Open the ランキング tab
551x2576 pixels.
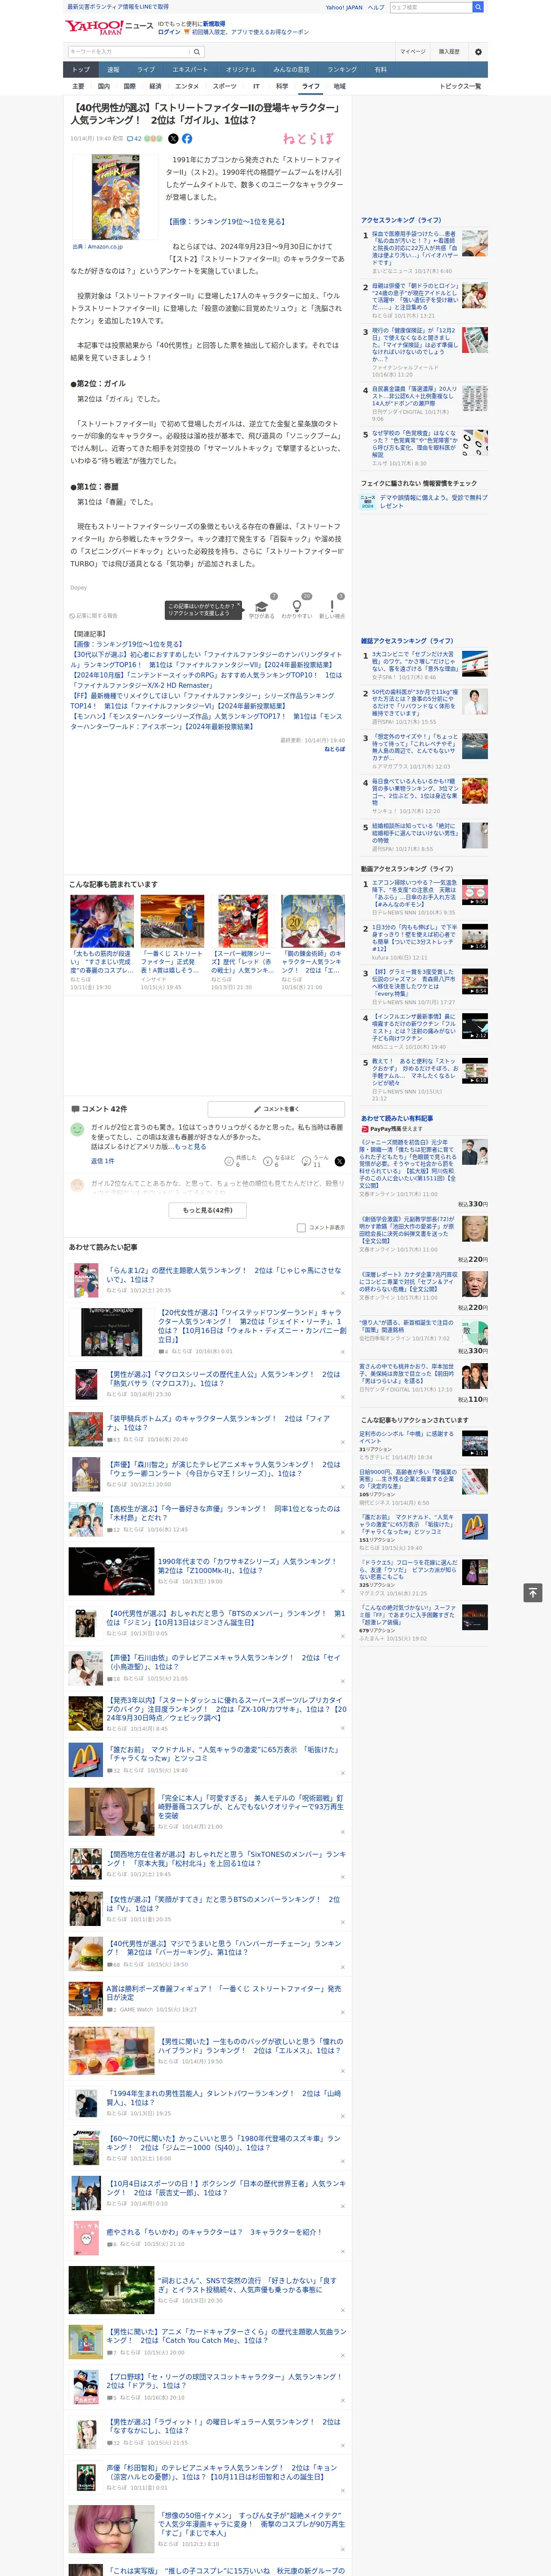pos(342,70)
